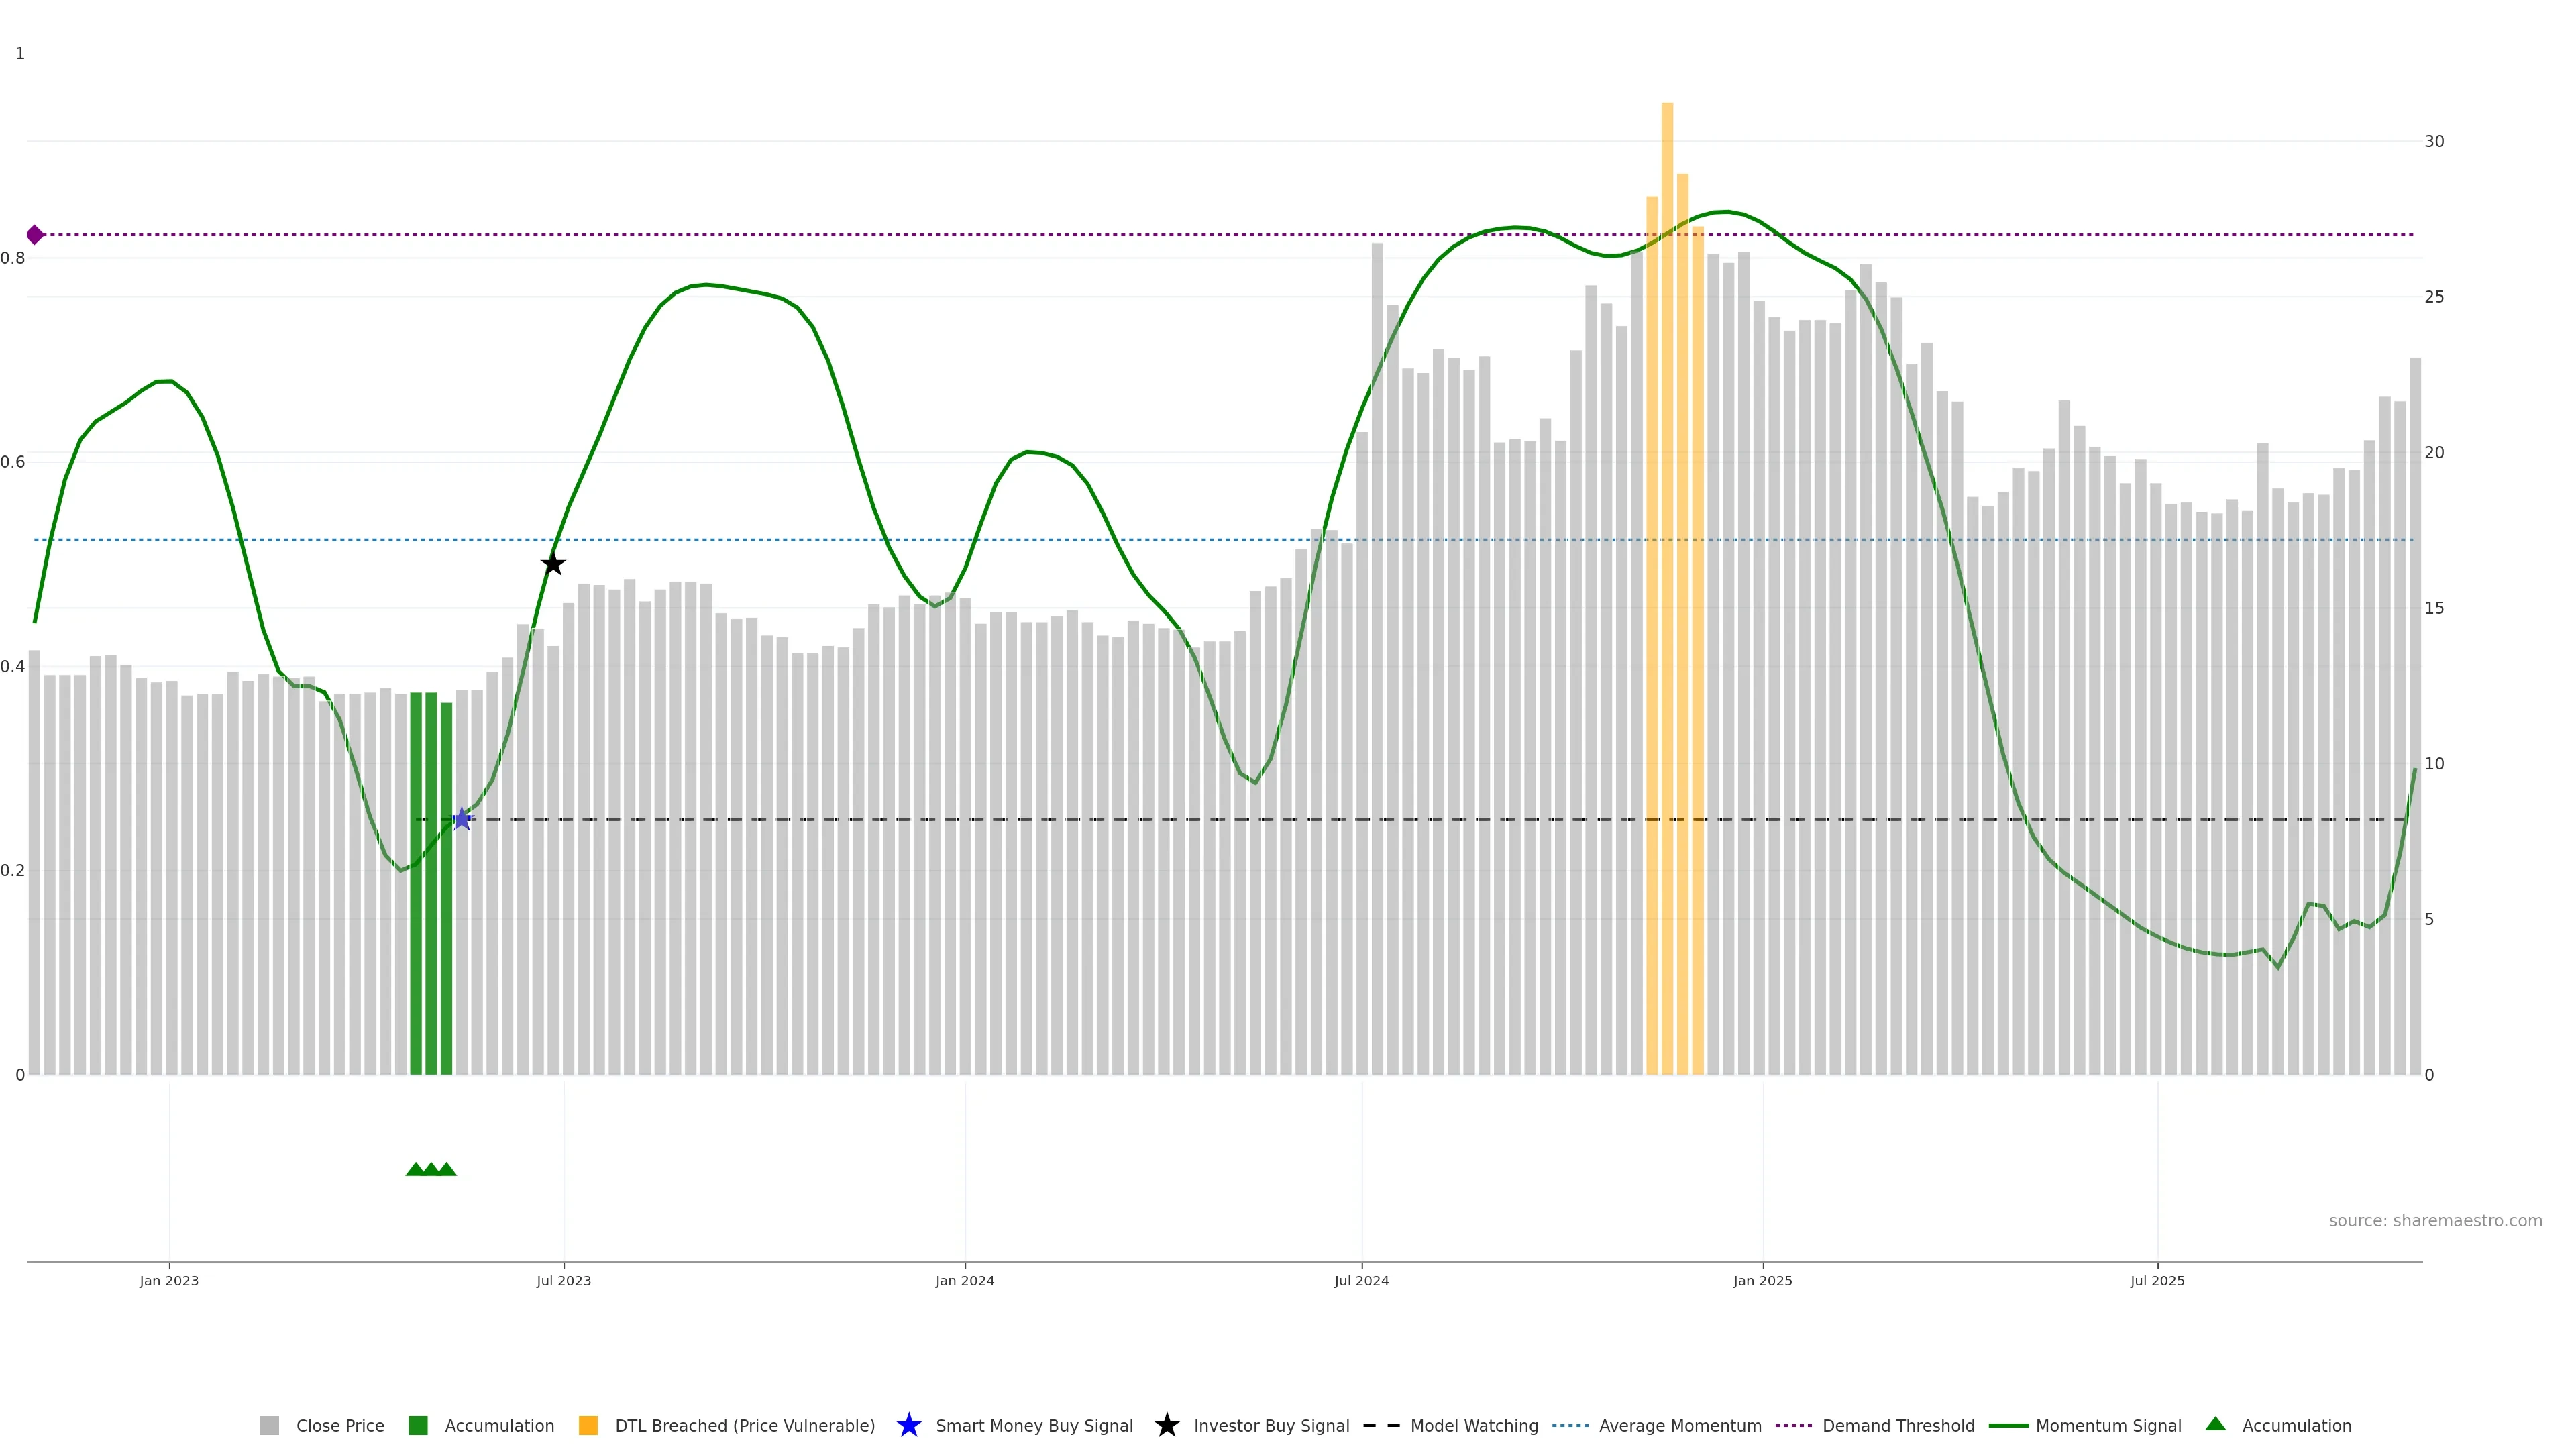The width and height of the screenshot is (2576, 1449).
Task: Click the Jan 2025 axis label
Action: click(1762, 1280)
